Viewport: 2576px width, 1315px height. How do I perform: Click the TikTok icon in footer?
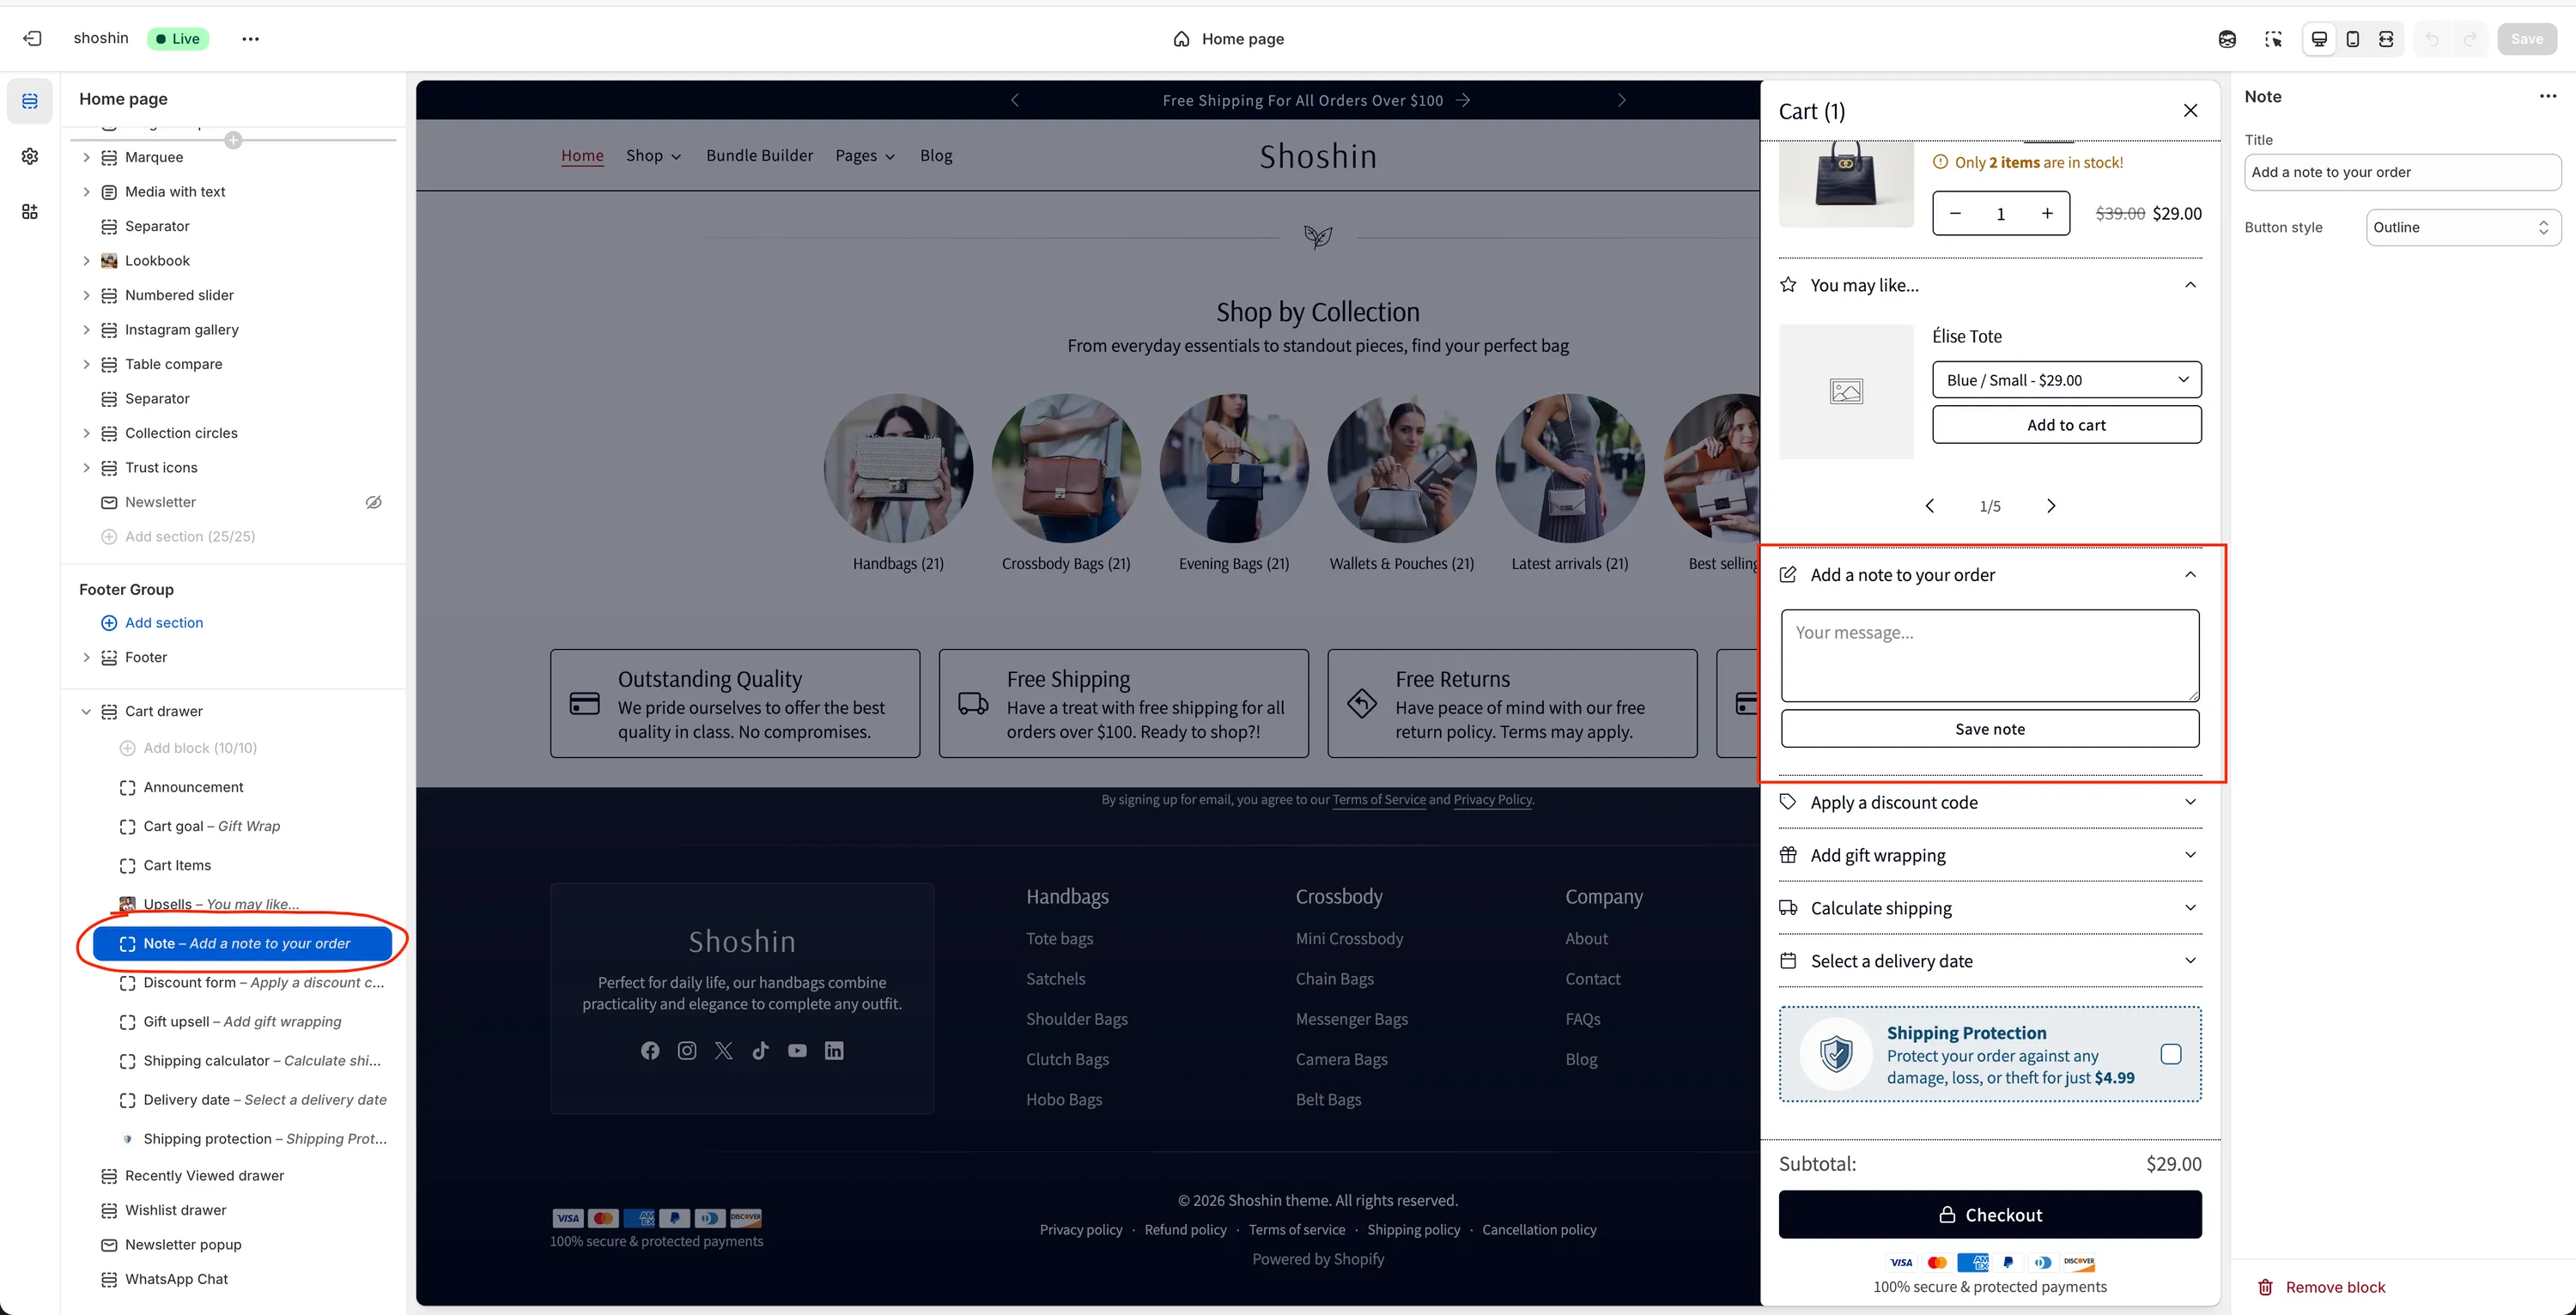[760, 1050]
